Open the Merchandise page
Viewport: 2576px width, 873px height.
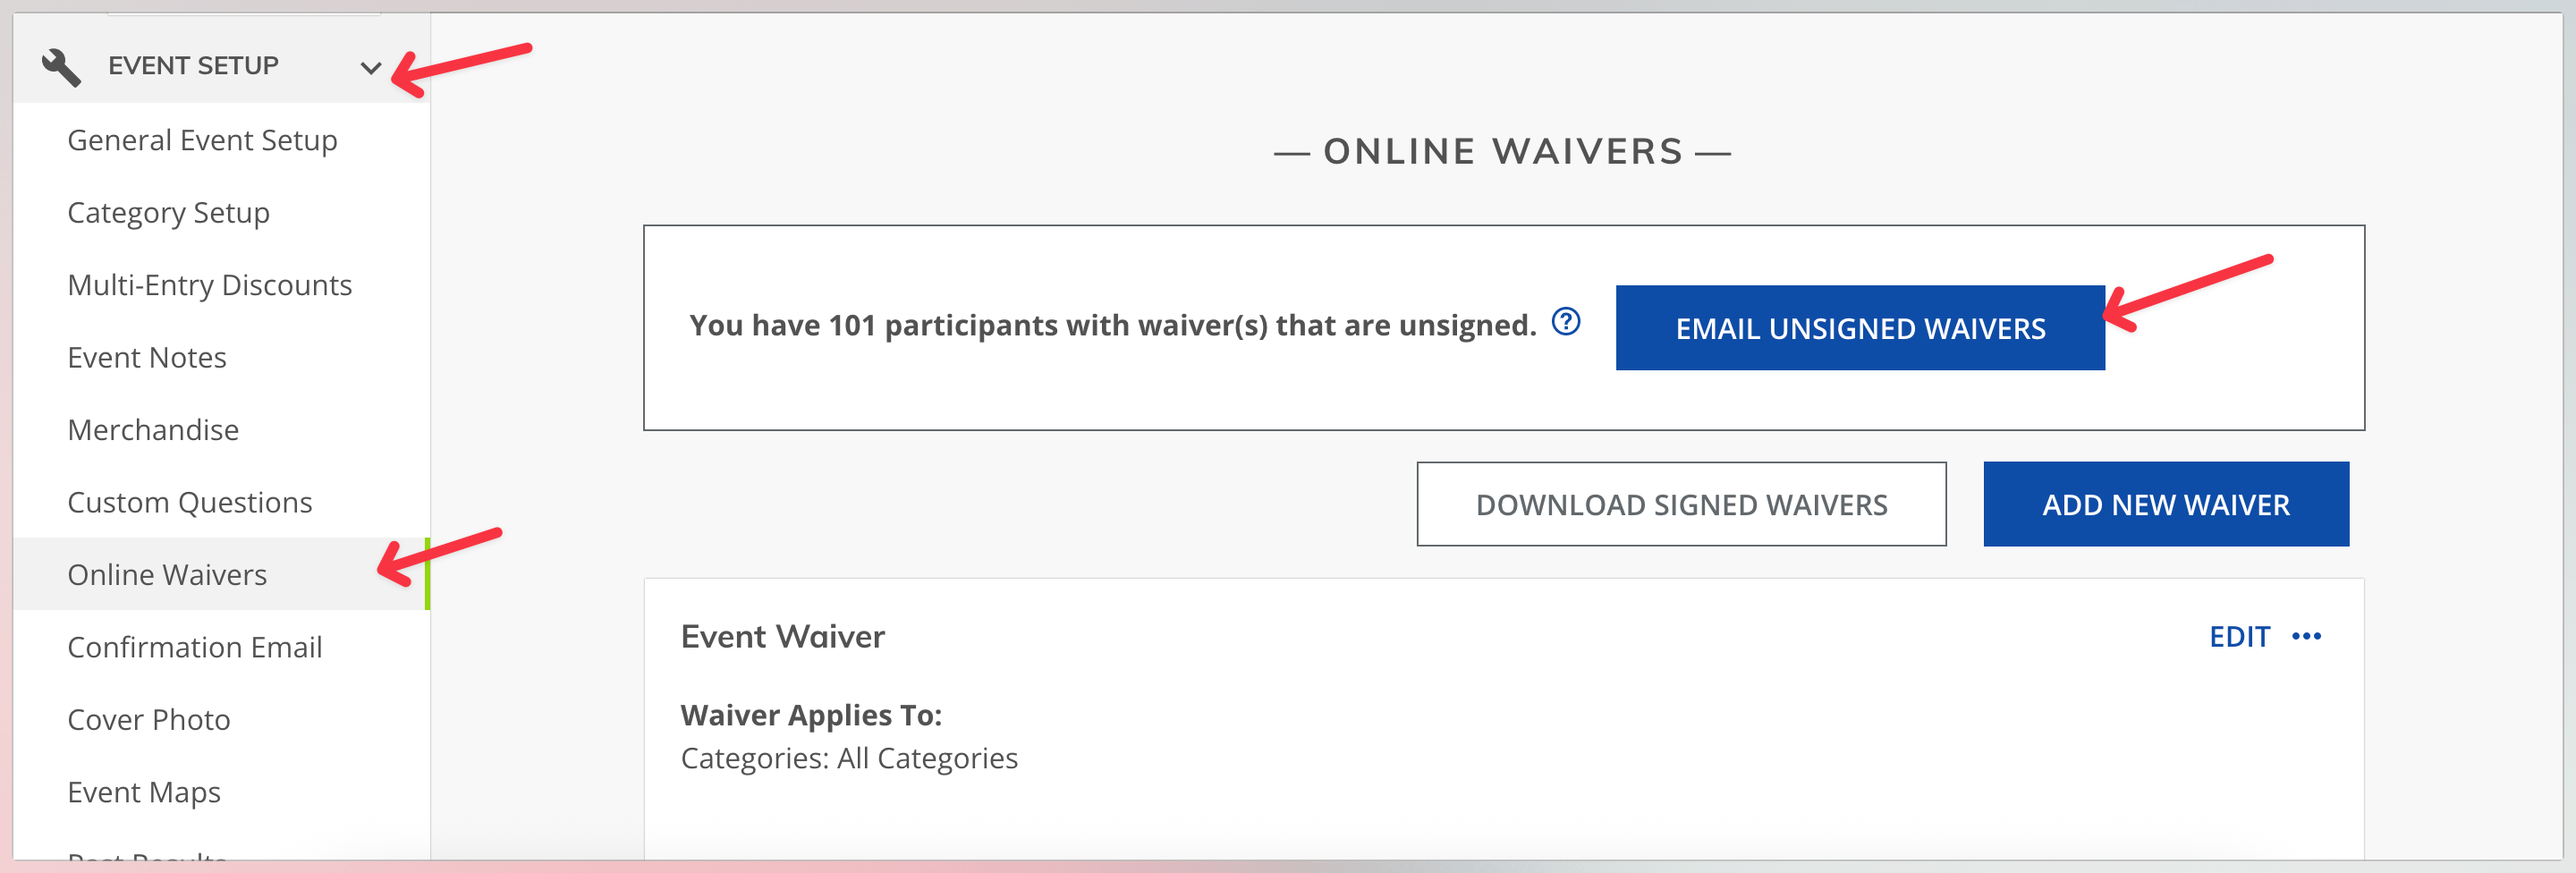[x=153, y=429]
